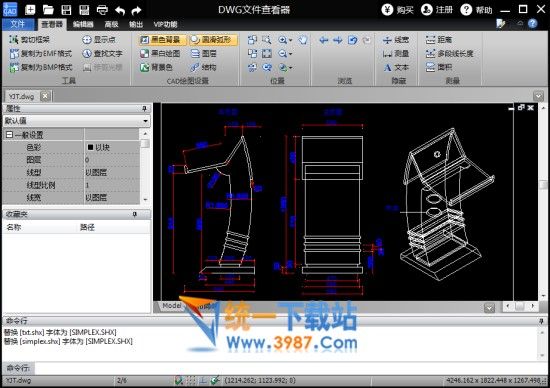Choose the 距离 distance measuring tool
The image size is (550, 388).
click(x=438, y=40)
